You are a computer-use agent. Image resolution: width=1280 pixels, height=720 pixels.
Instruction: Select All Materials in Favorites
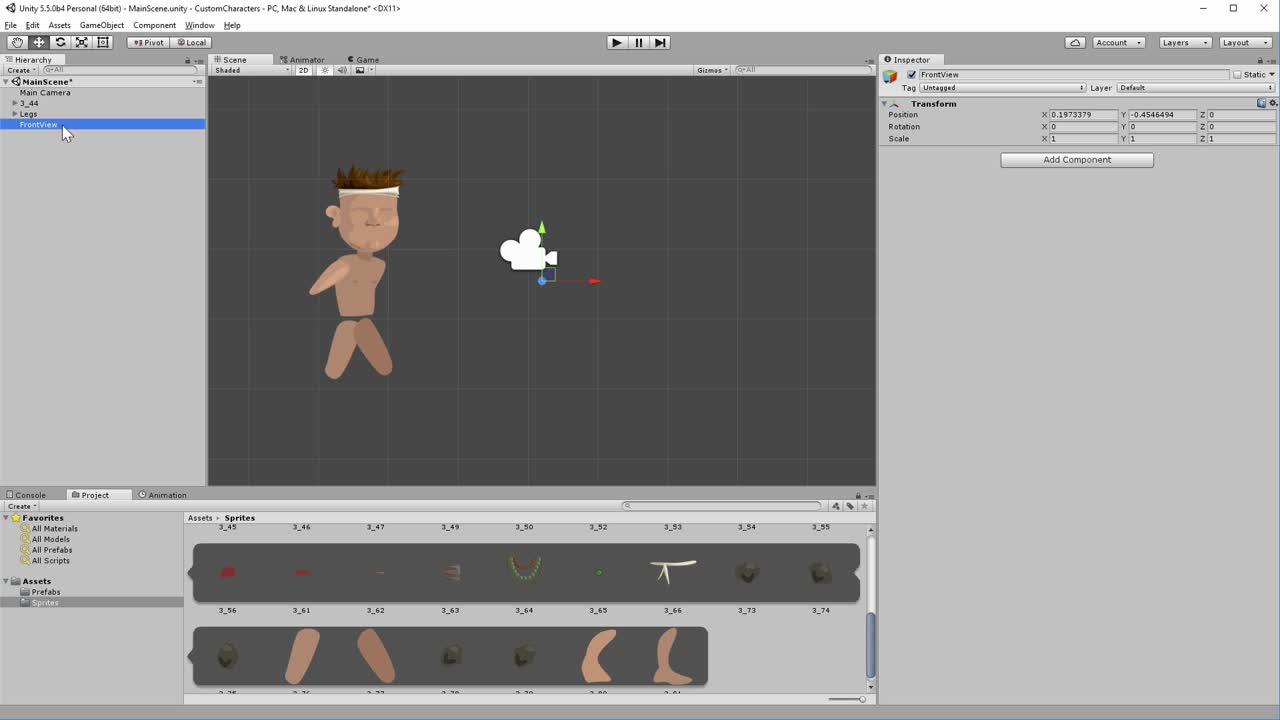(x=54, y=529)
